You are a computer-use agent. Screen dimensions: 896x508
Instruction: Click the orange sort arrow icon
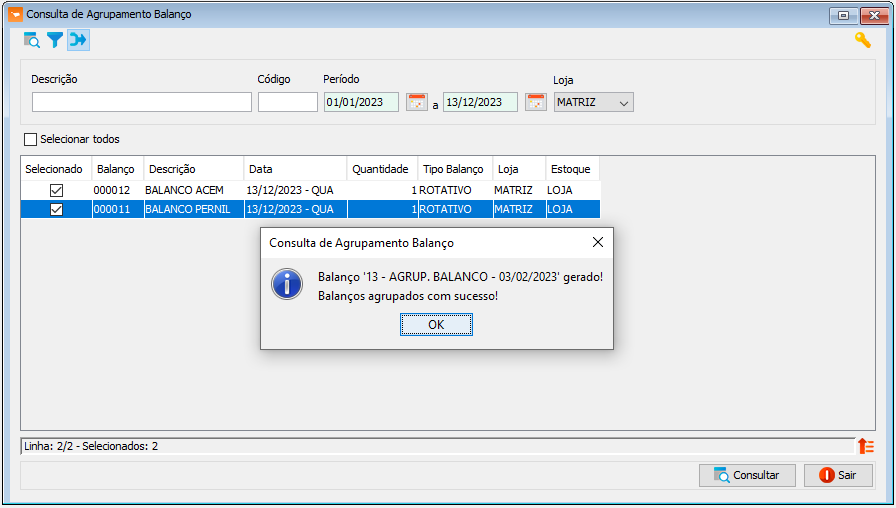(x=866, y=446)
